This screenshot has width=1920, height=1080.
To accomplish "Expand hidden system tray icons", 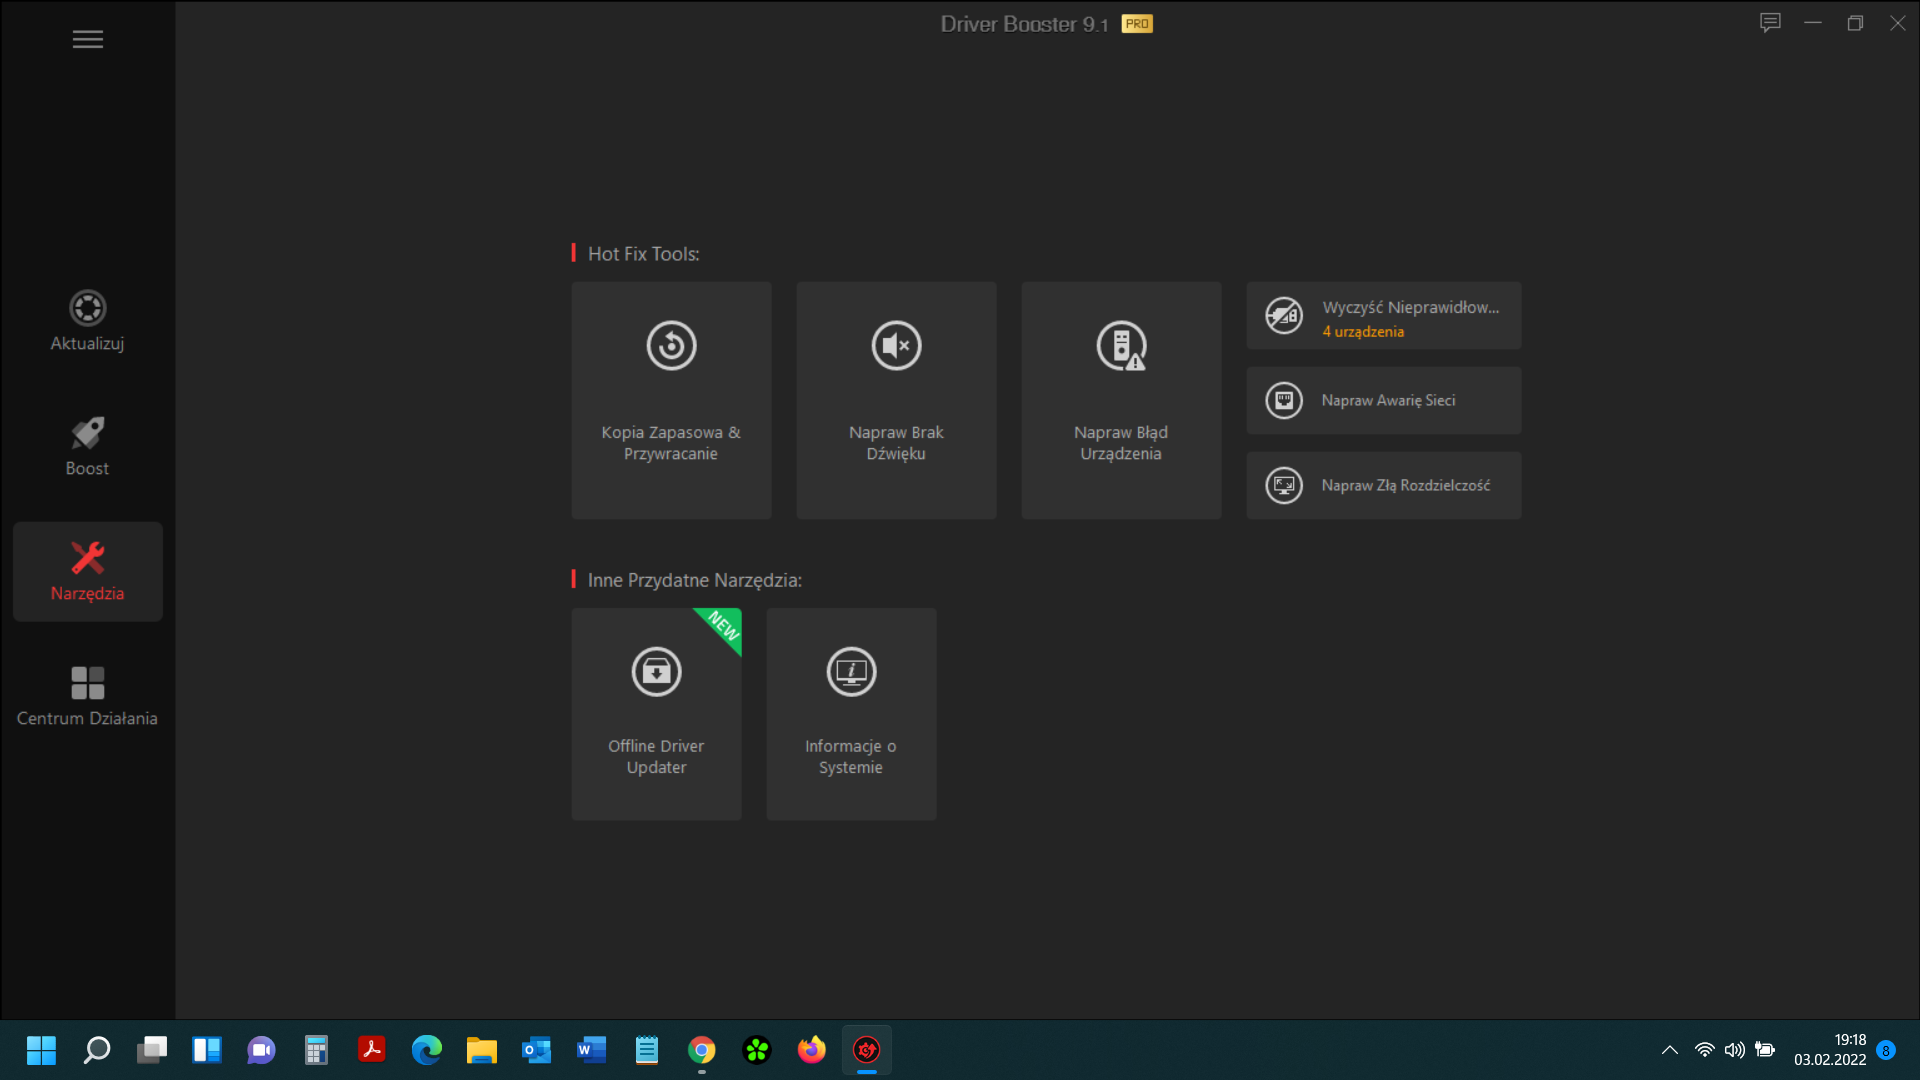I will pos(1670,1050).
